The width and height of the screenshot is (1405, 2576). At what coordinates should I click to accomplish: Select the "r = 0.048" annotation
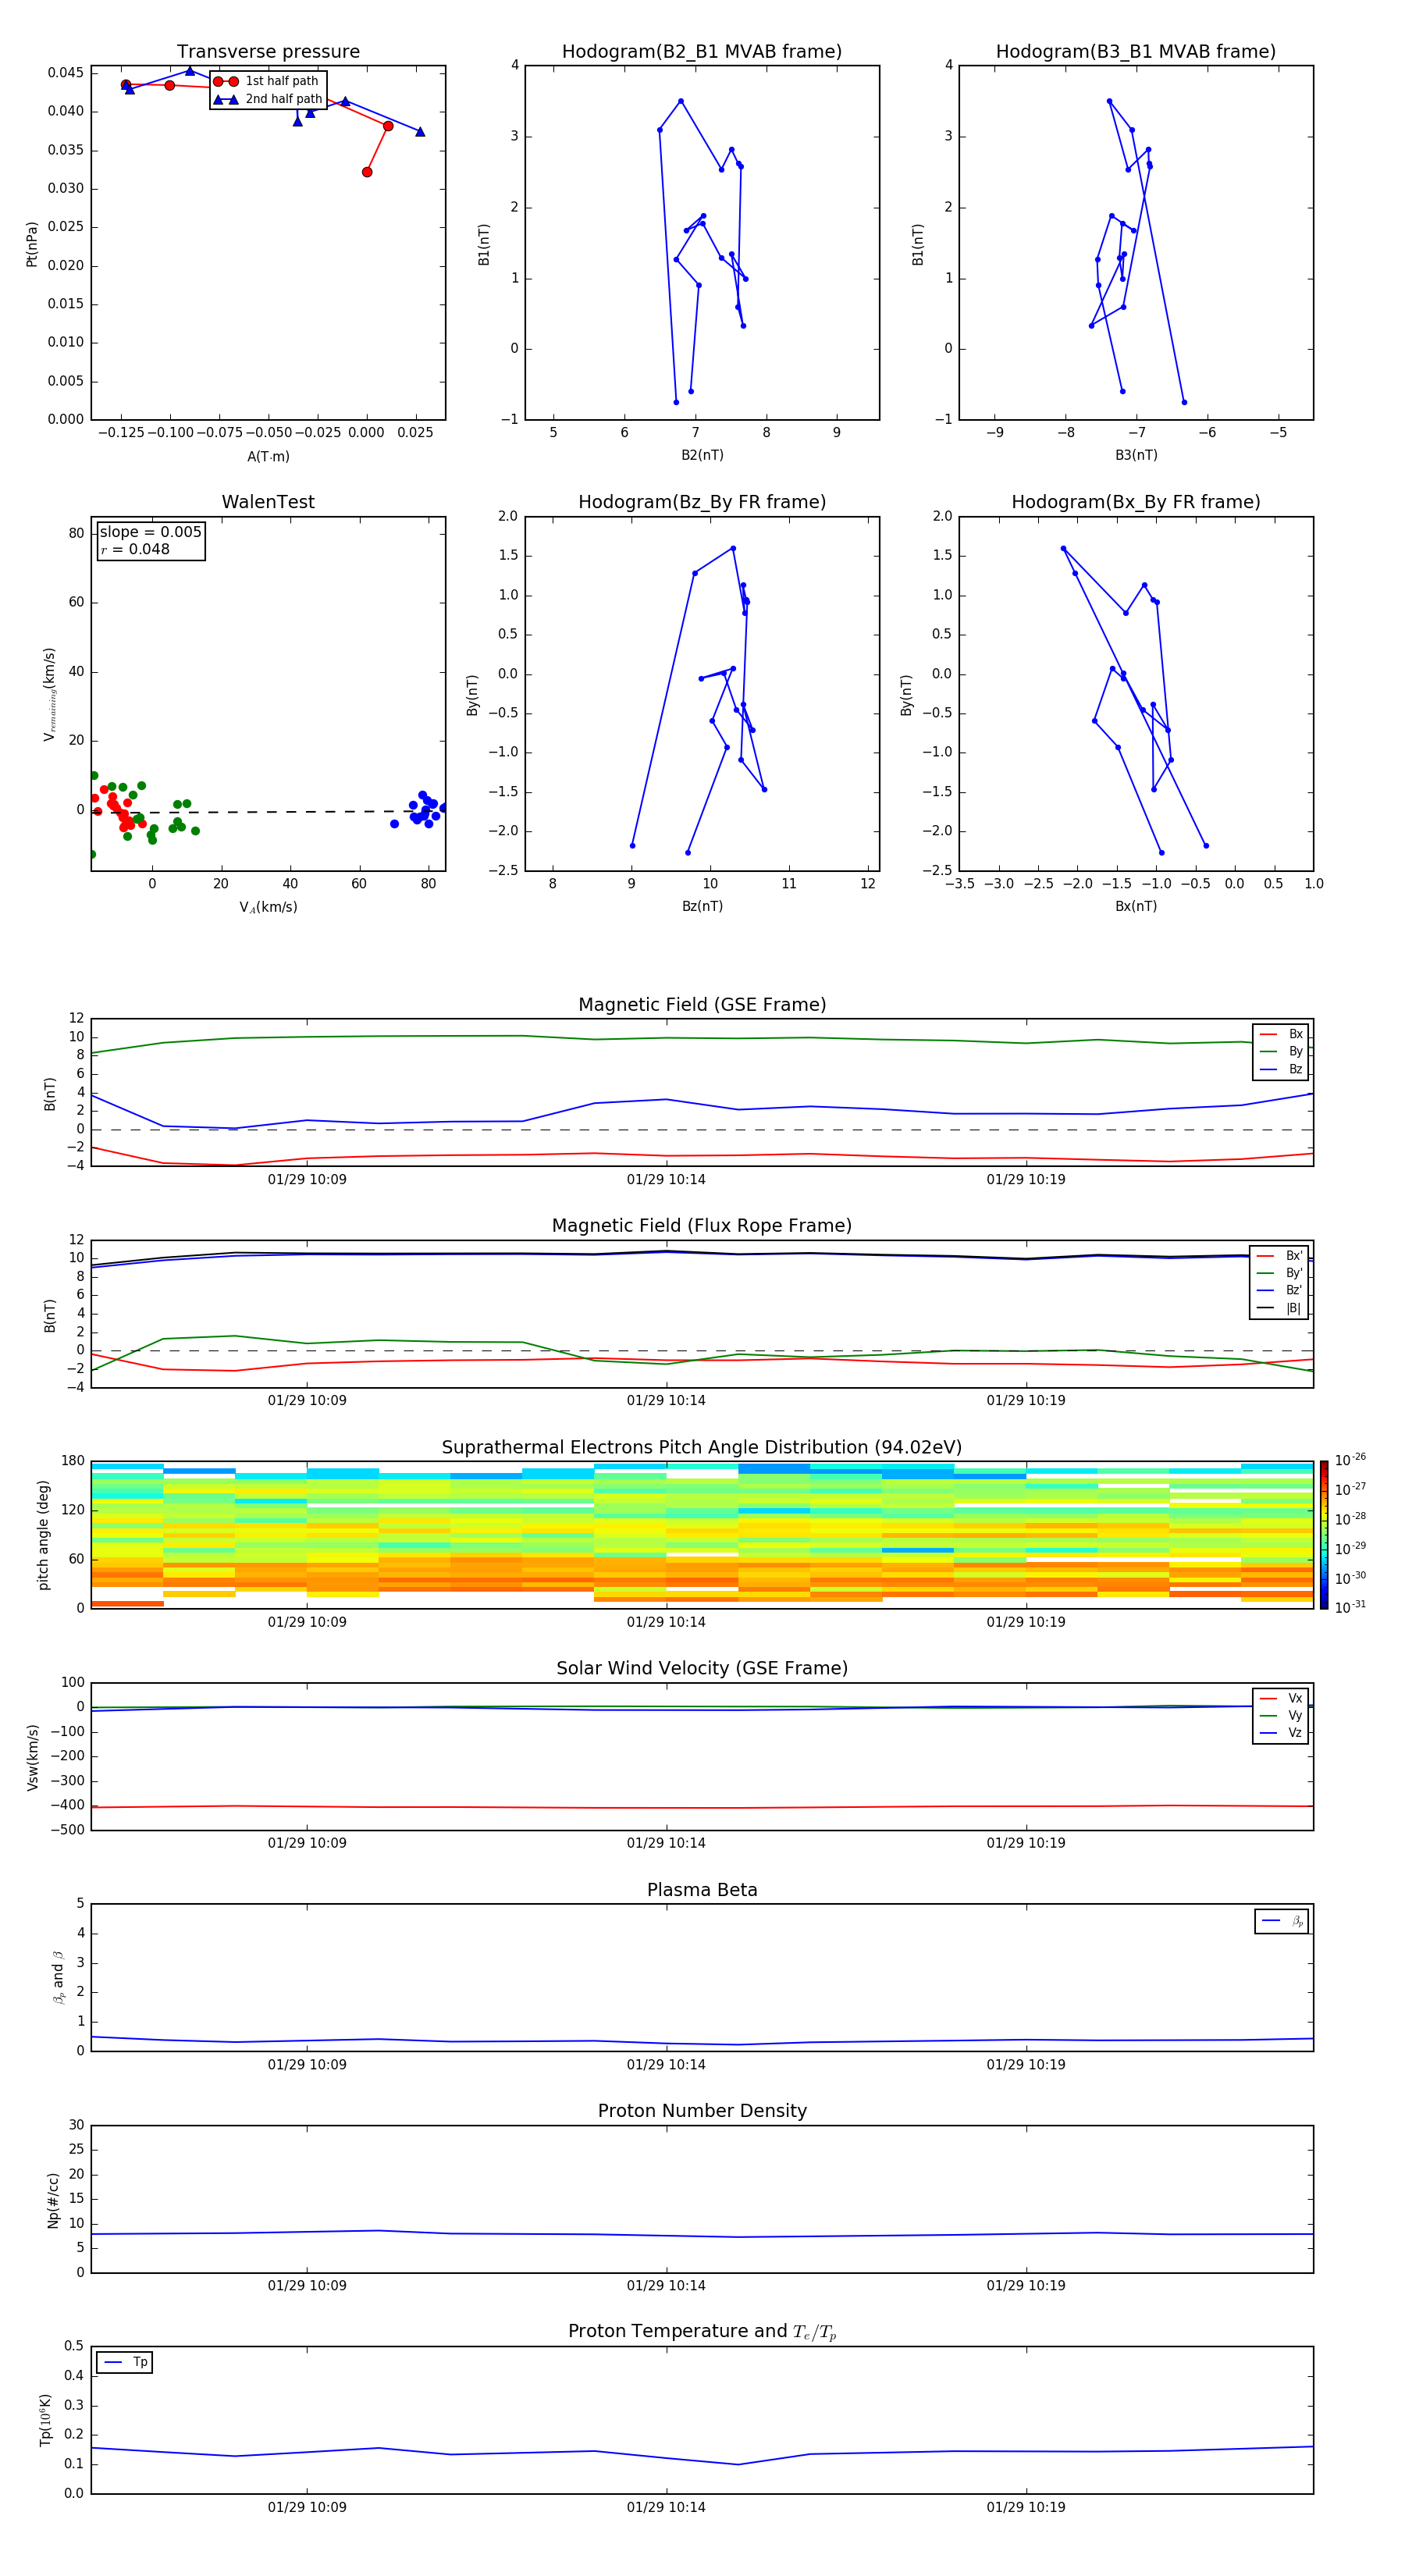[x=135, y=549]
